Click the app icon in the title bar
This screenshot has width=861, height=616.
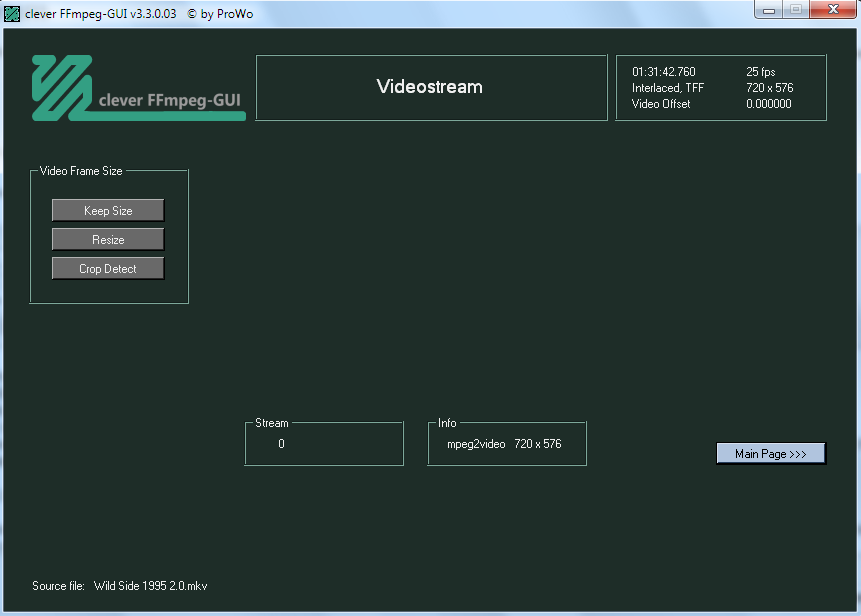point(12,14)
